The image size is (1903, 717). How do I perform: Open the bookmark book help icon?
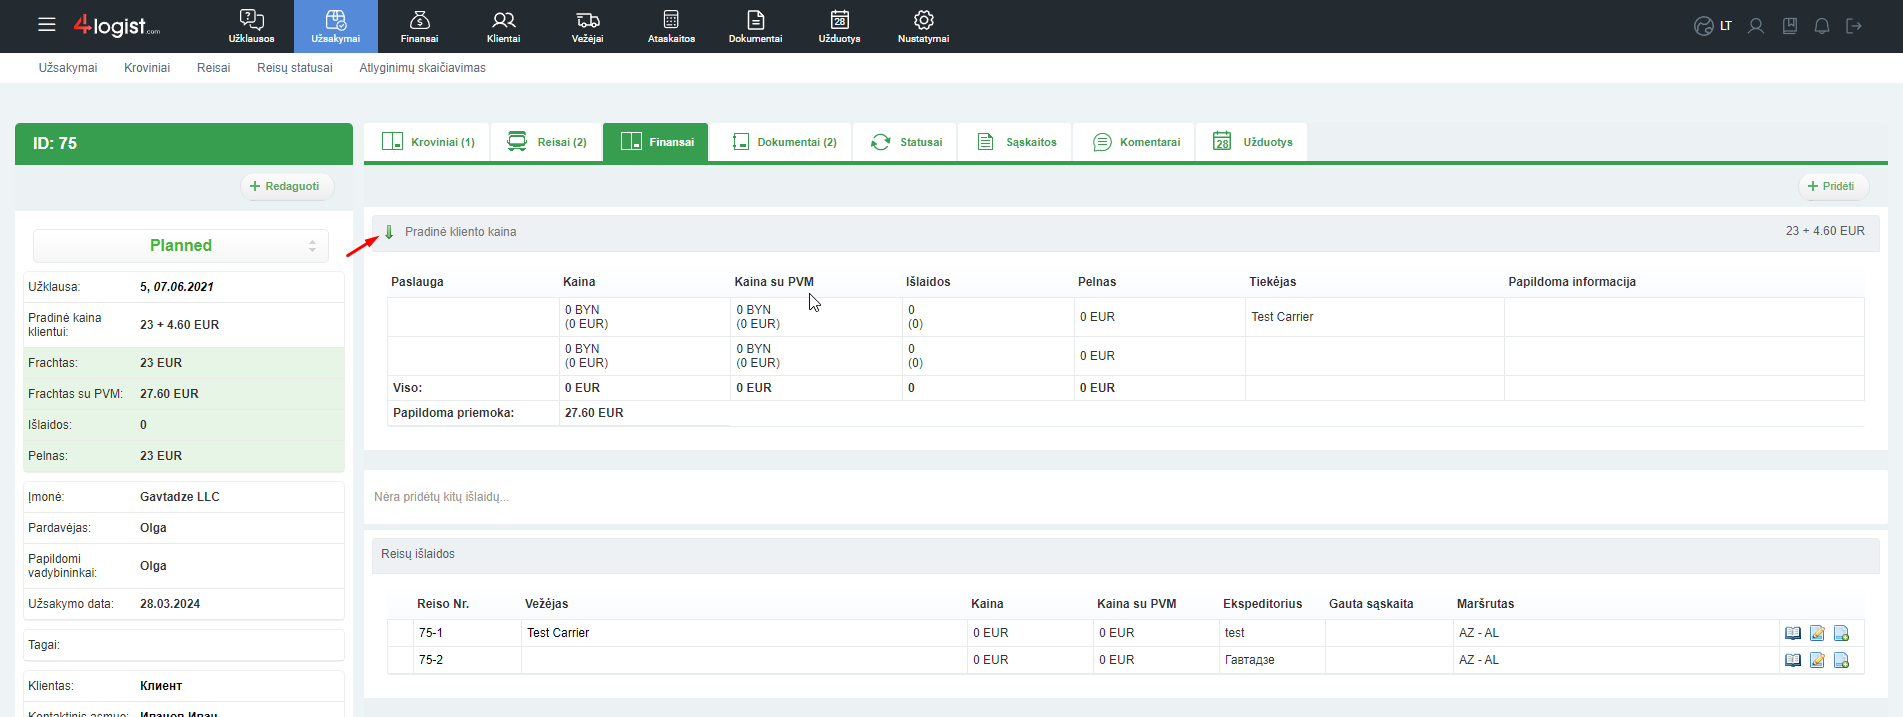click(x=1790, y=26)
